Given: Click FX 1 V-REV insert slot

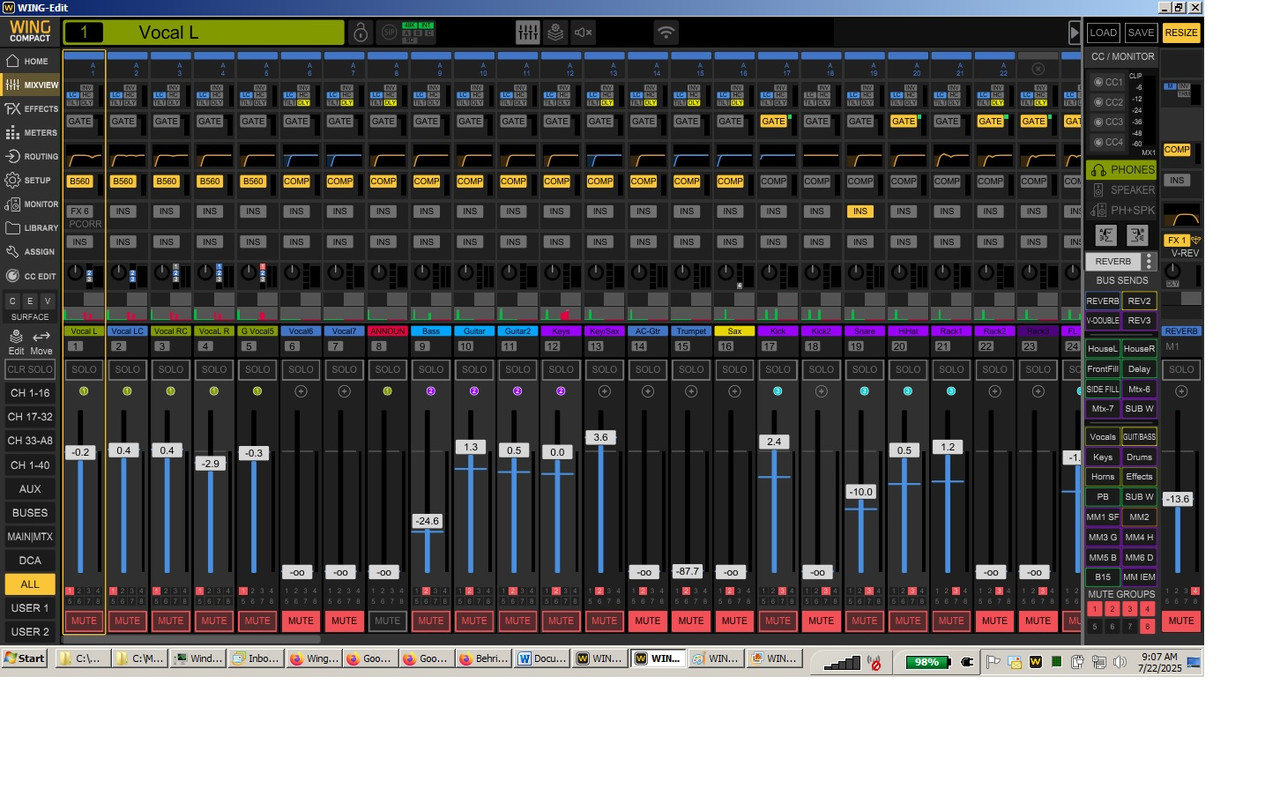Looking at the screenshot, I should tap(1176, 241).
